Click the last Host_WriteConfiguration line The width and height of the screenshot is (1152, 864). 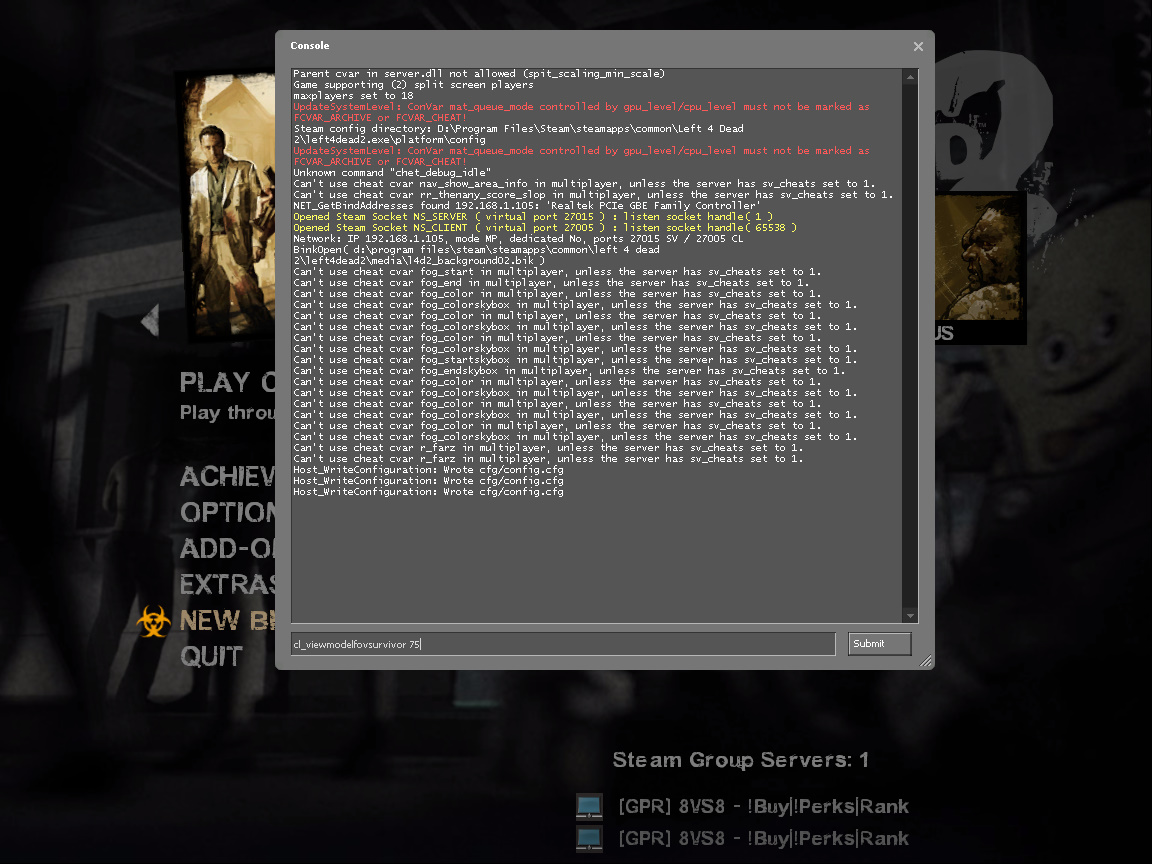click(x=428, y=492)
